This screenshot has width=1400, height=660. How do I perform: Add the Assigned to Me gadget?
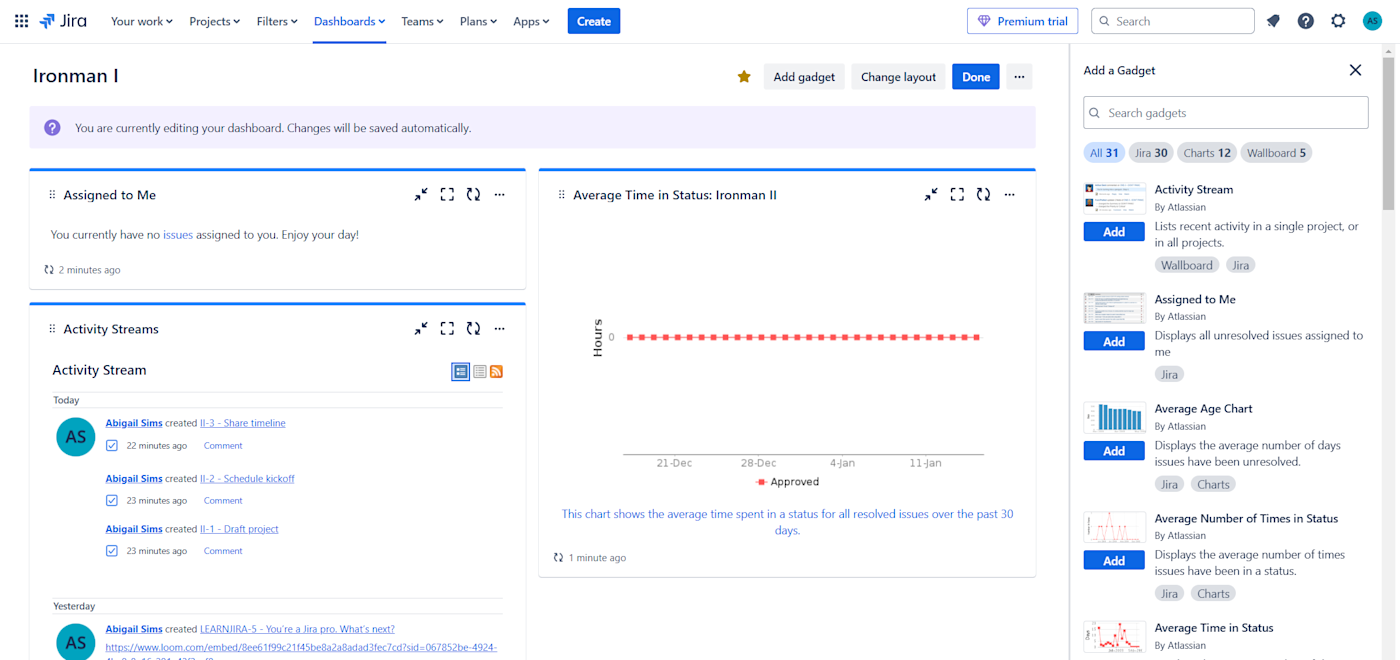pyautogui.click(x=1114, y=341)
